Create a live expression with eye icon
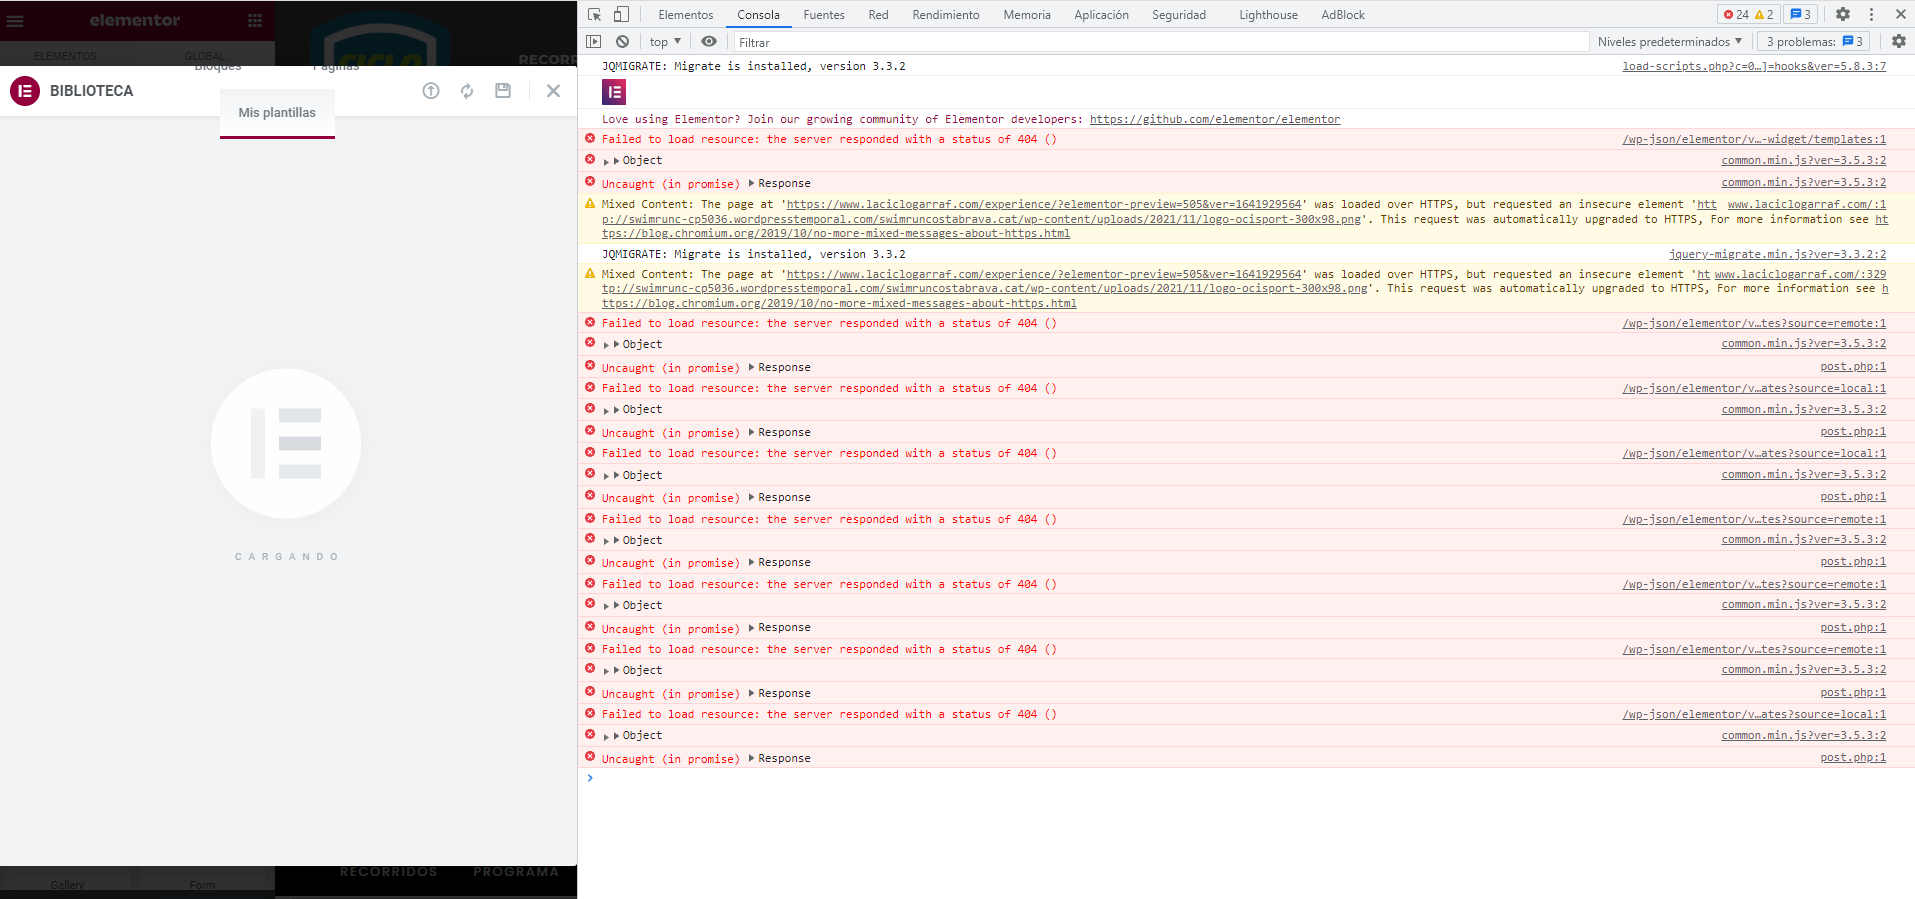 709,42
